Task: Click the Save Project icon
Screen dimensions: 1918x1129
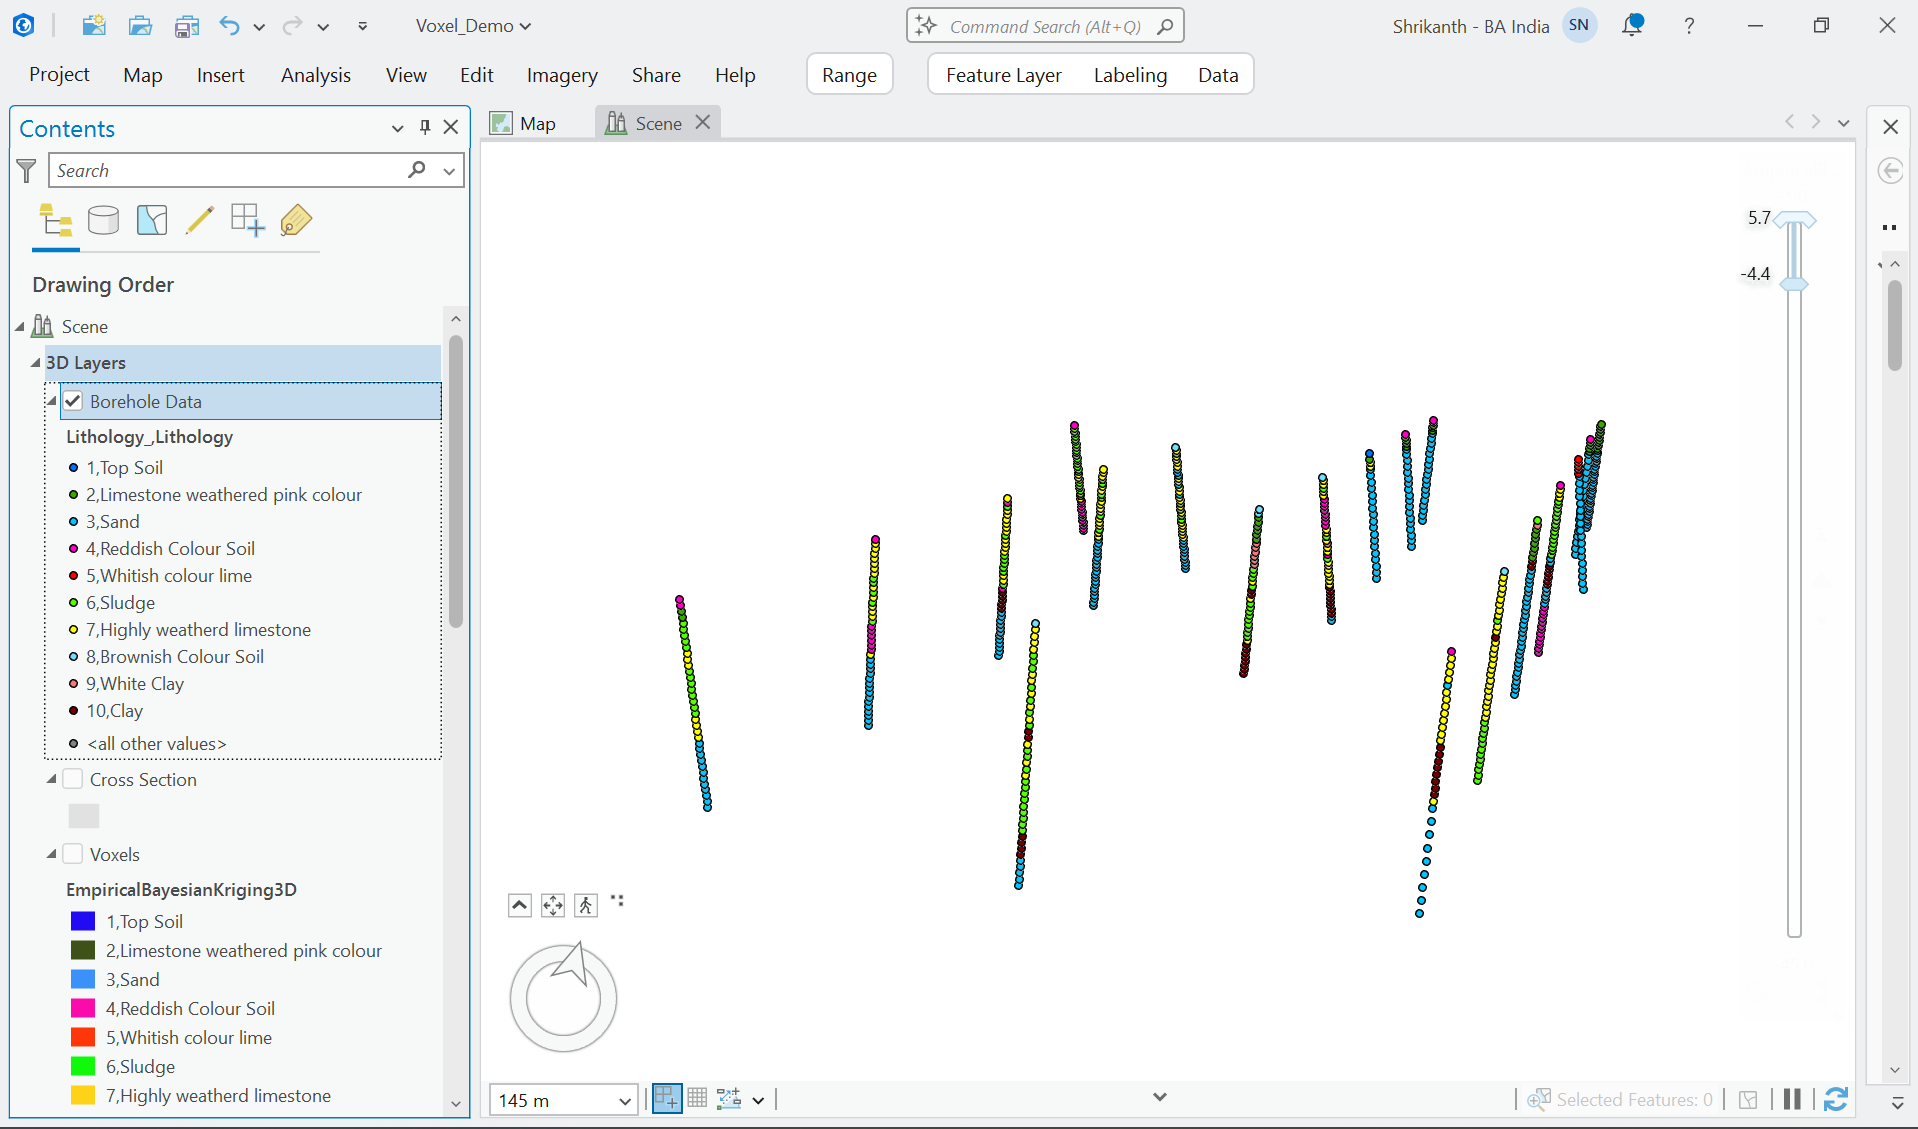Action: tap(187, 26)
